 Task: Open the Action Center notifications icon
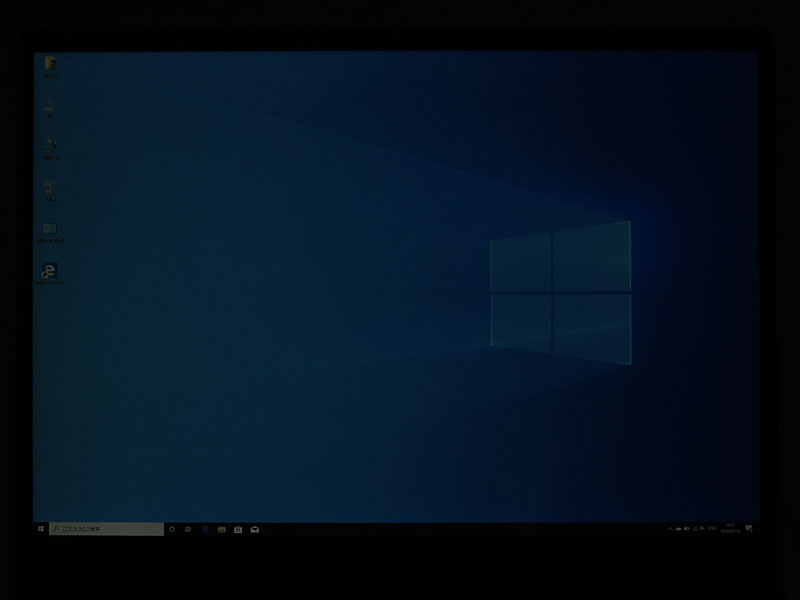pyautogui.click(x=749, y=528)
